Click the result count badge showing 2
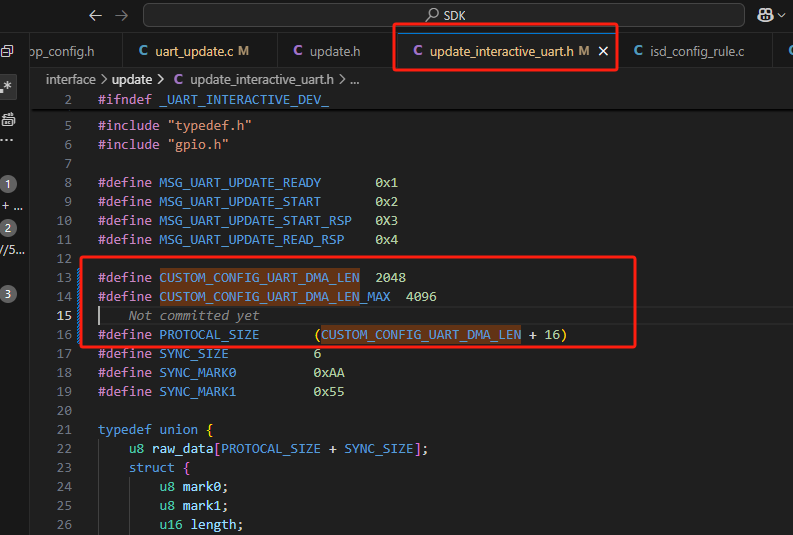This screenshot has height=535, width=793. click(x=8, y=228)
